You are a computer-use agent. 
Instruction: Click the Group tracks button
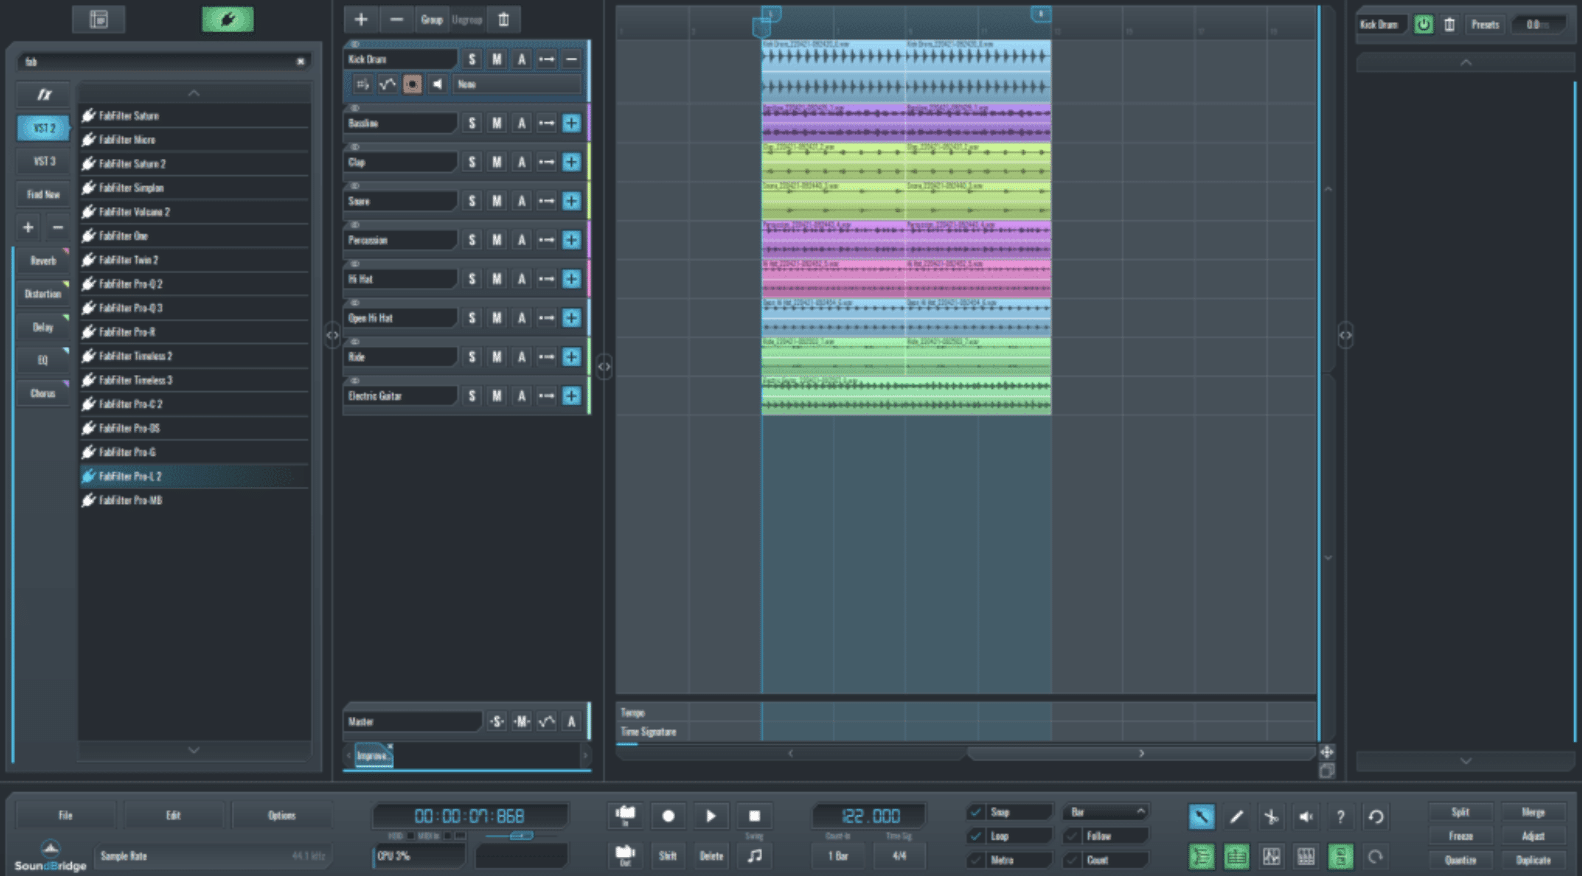point(431,19)
